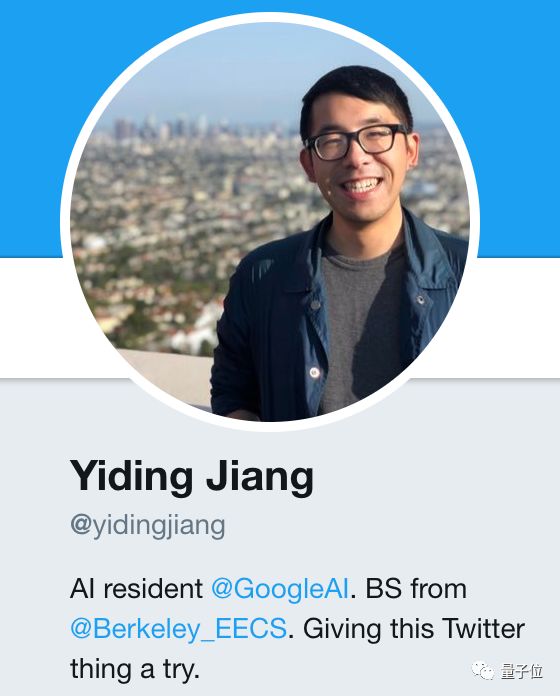This screenshot has height=696, width=560.
Task: Click the WeChat logo watermark icon
Action: (x=483, y=670)
